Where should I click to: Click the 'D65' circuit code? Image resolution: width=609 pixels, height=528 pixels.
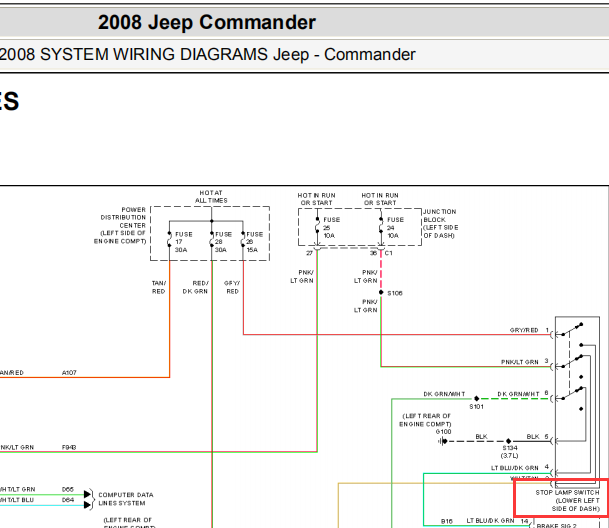click(68, 490)
